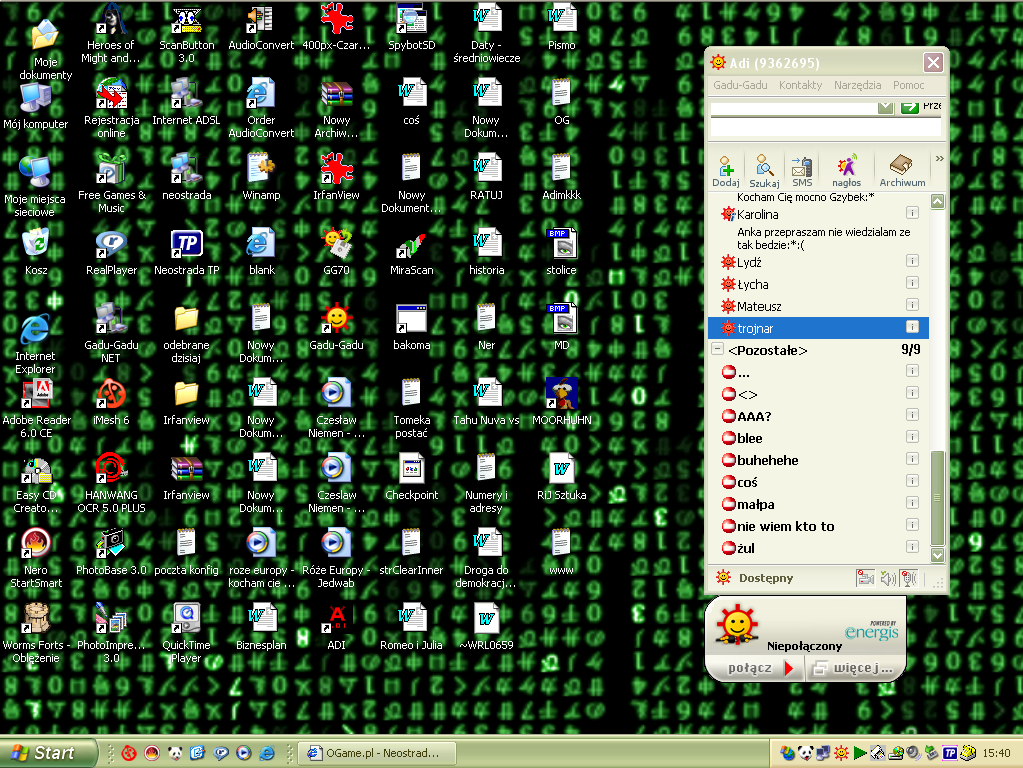Open the Szukaj search tool
Image resolution: width=1023 pixels, height=768 pixels.
click(x=763, y=168)
